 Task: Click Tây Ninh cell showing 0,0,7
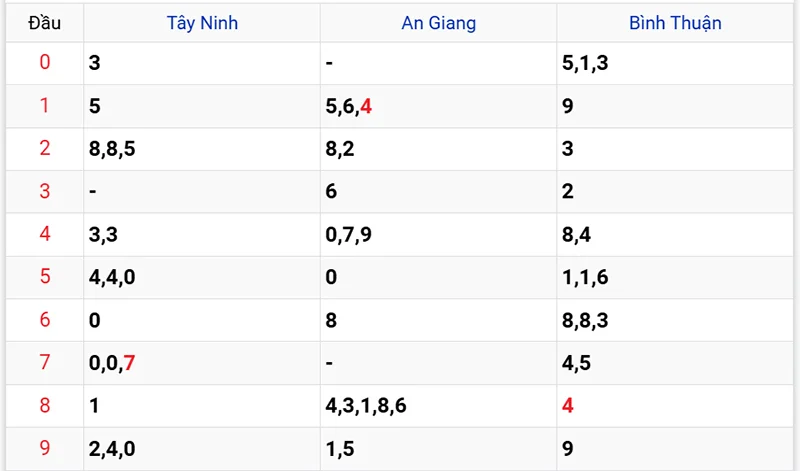point(112,363)
